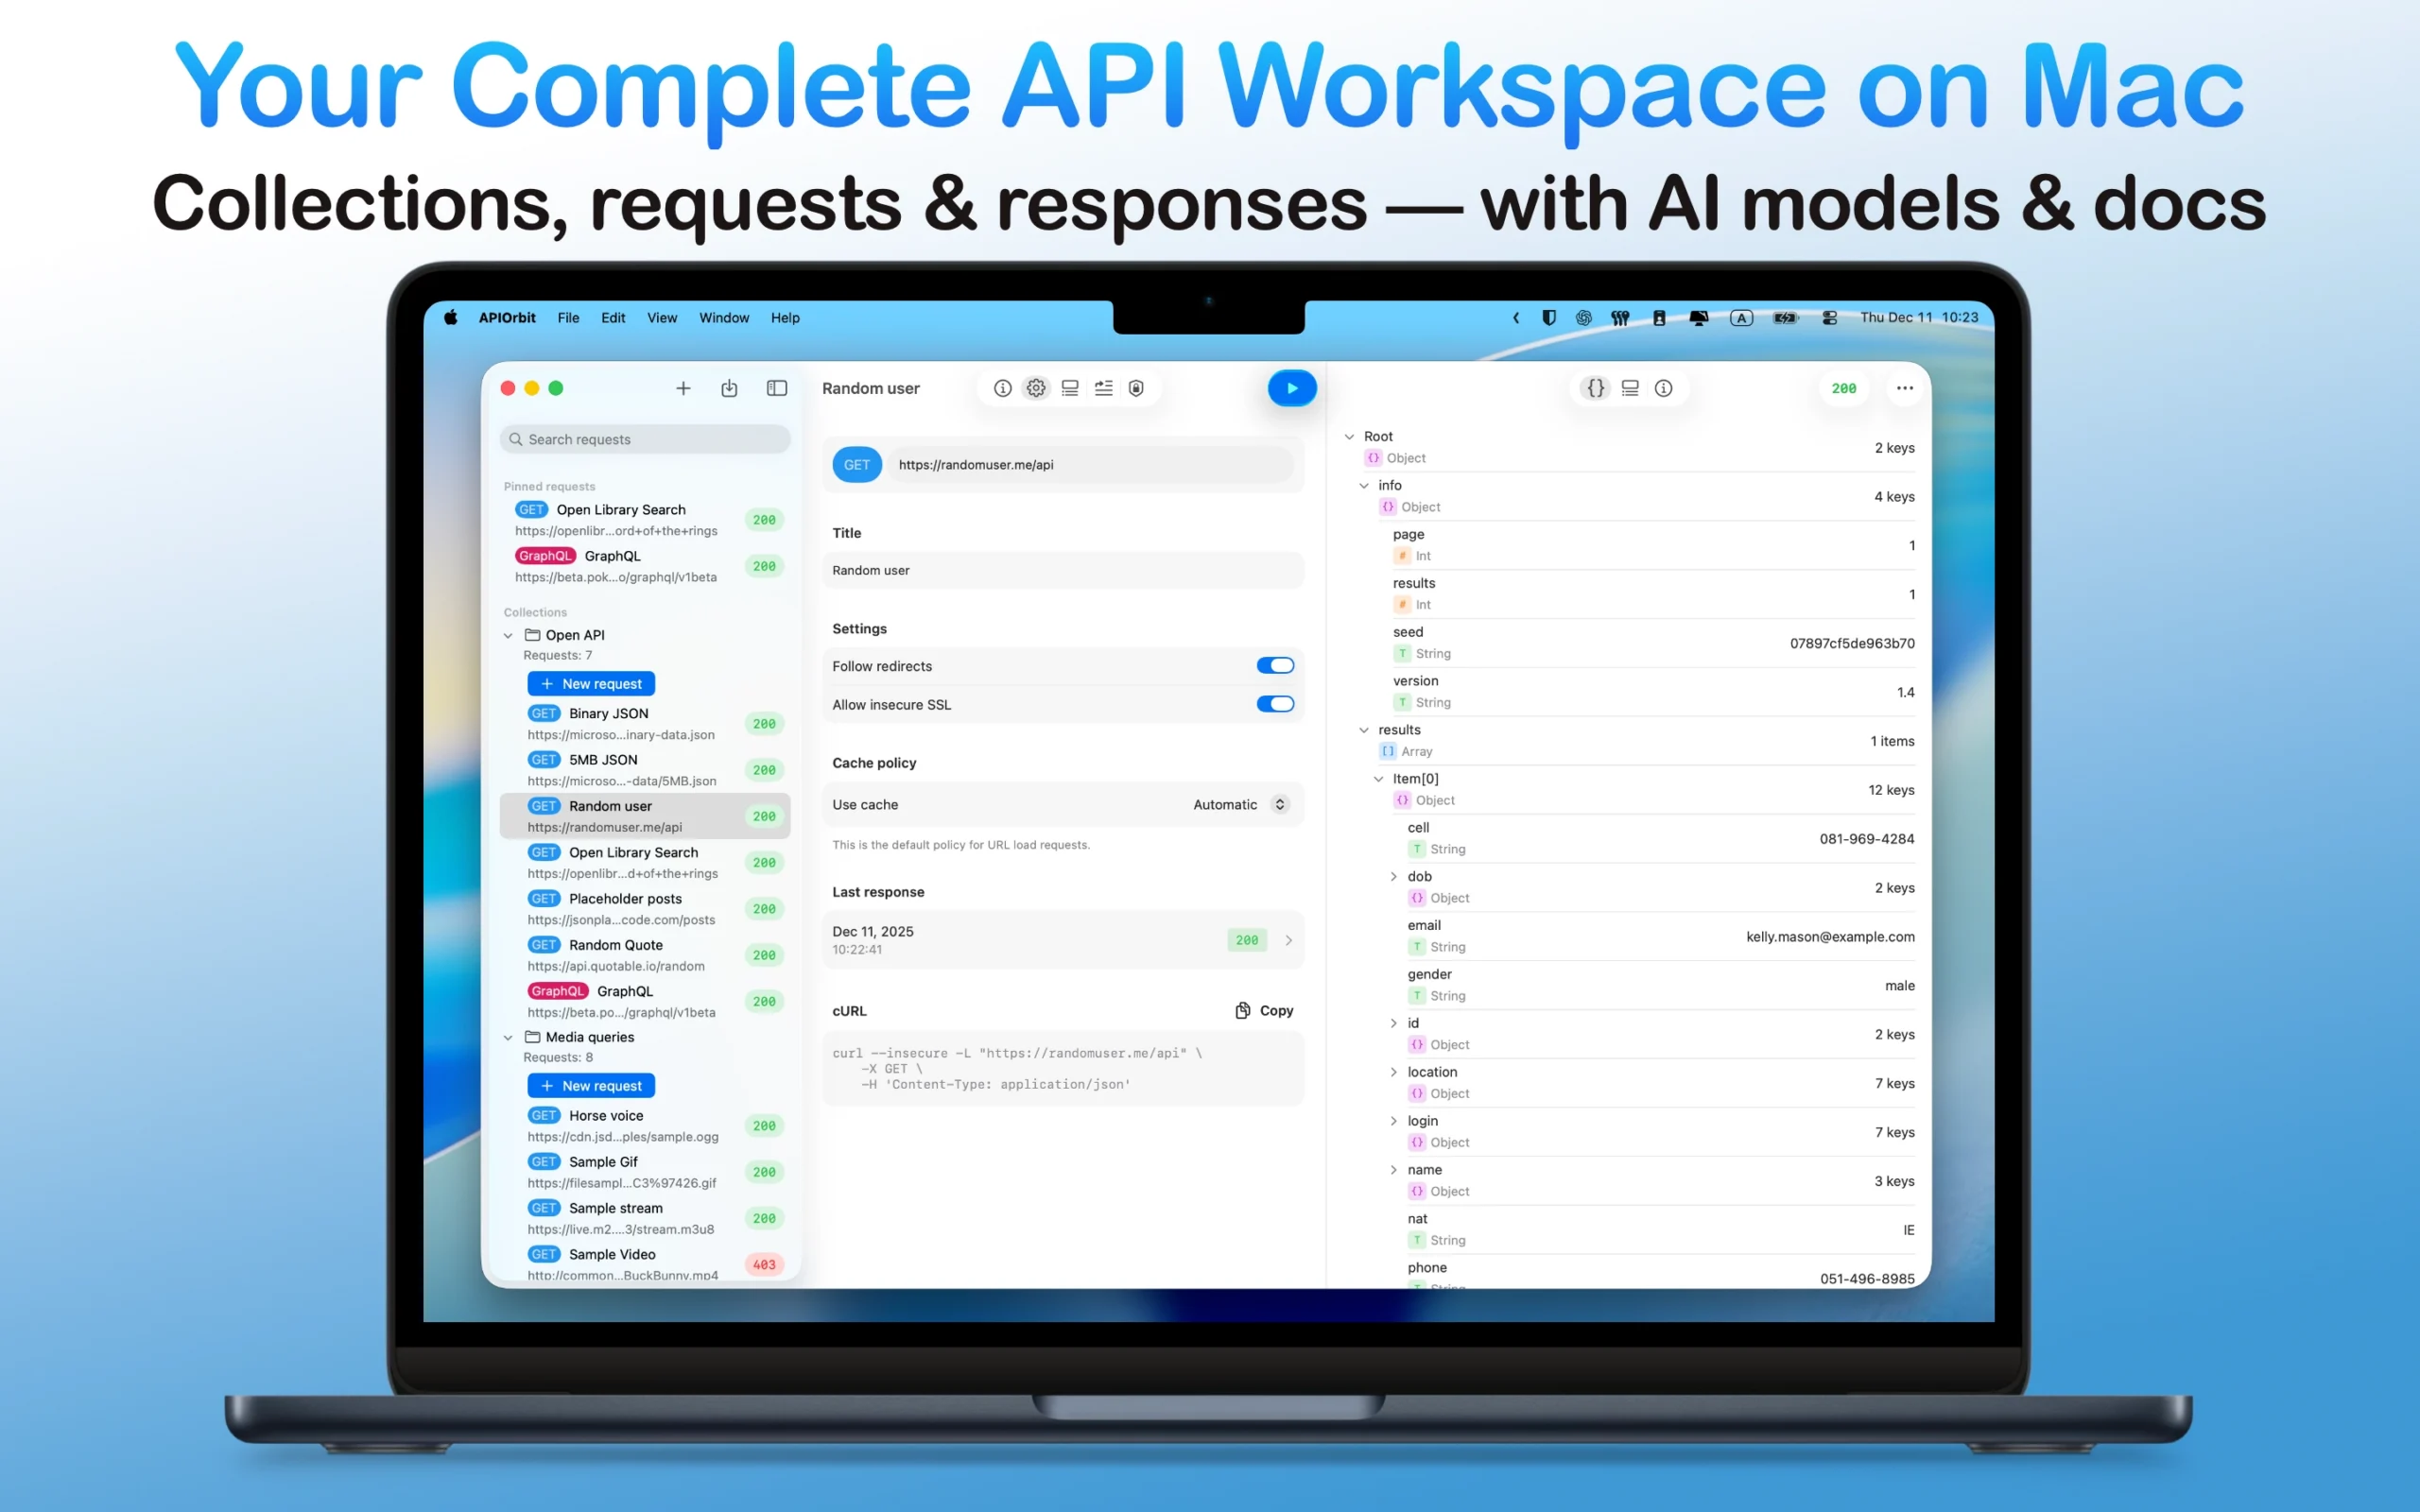
Task: Run the request with the blue play button
Action: (x=1292, y=388)
